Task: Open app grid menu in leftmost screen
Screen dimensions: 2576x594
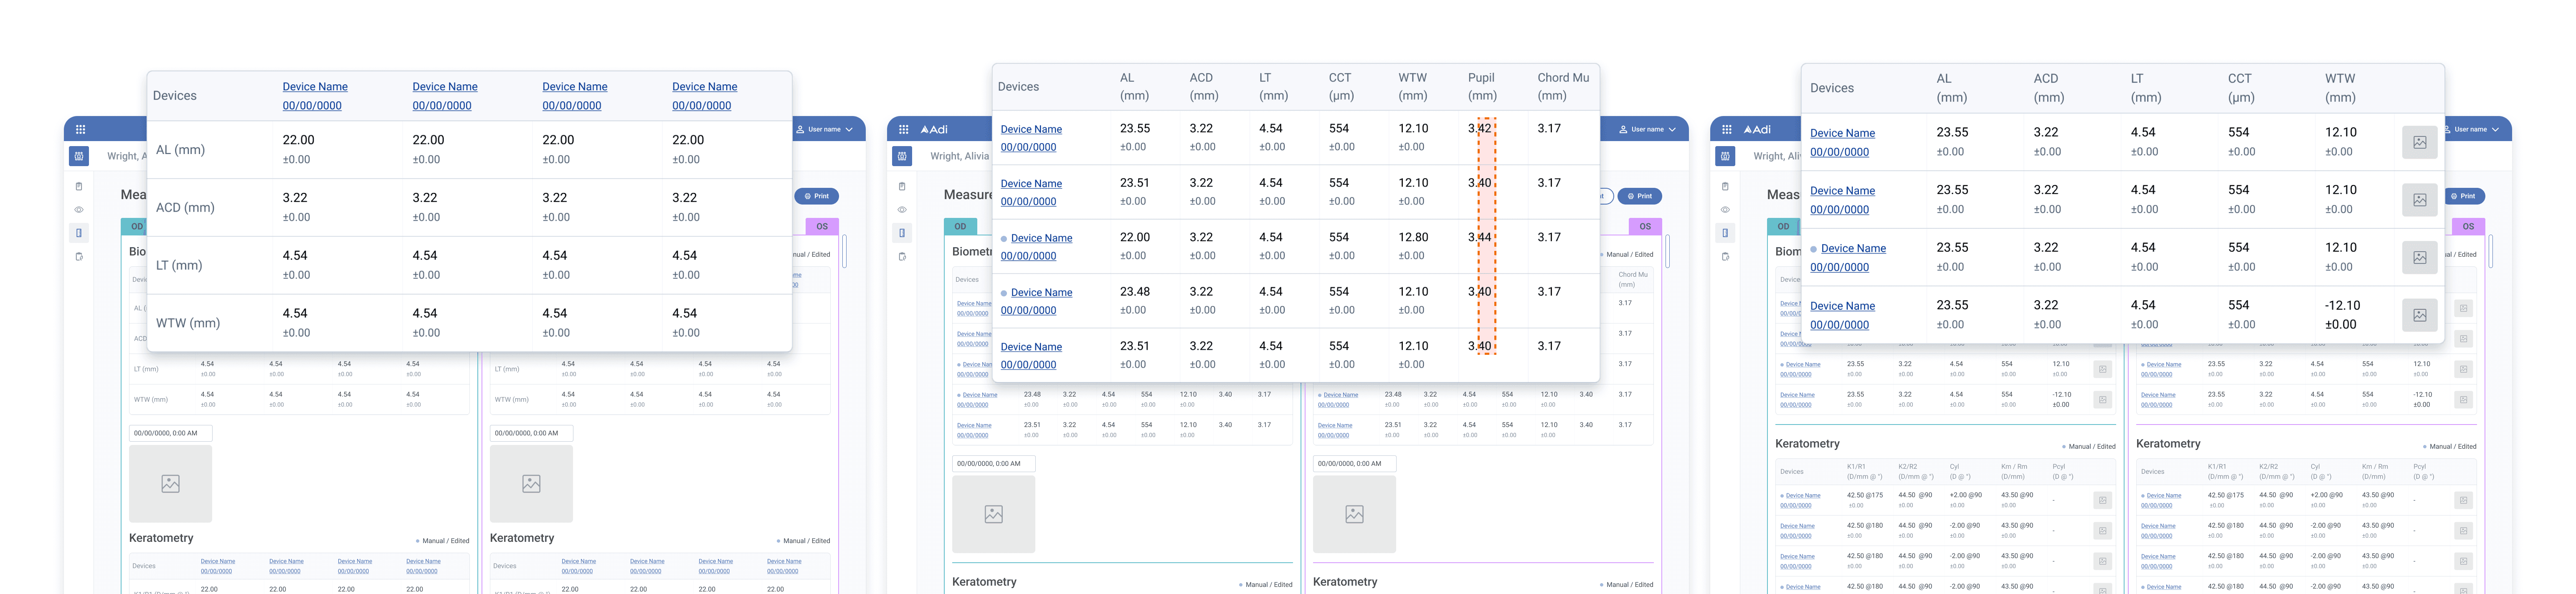Action: pos(81,129)
